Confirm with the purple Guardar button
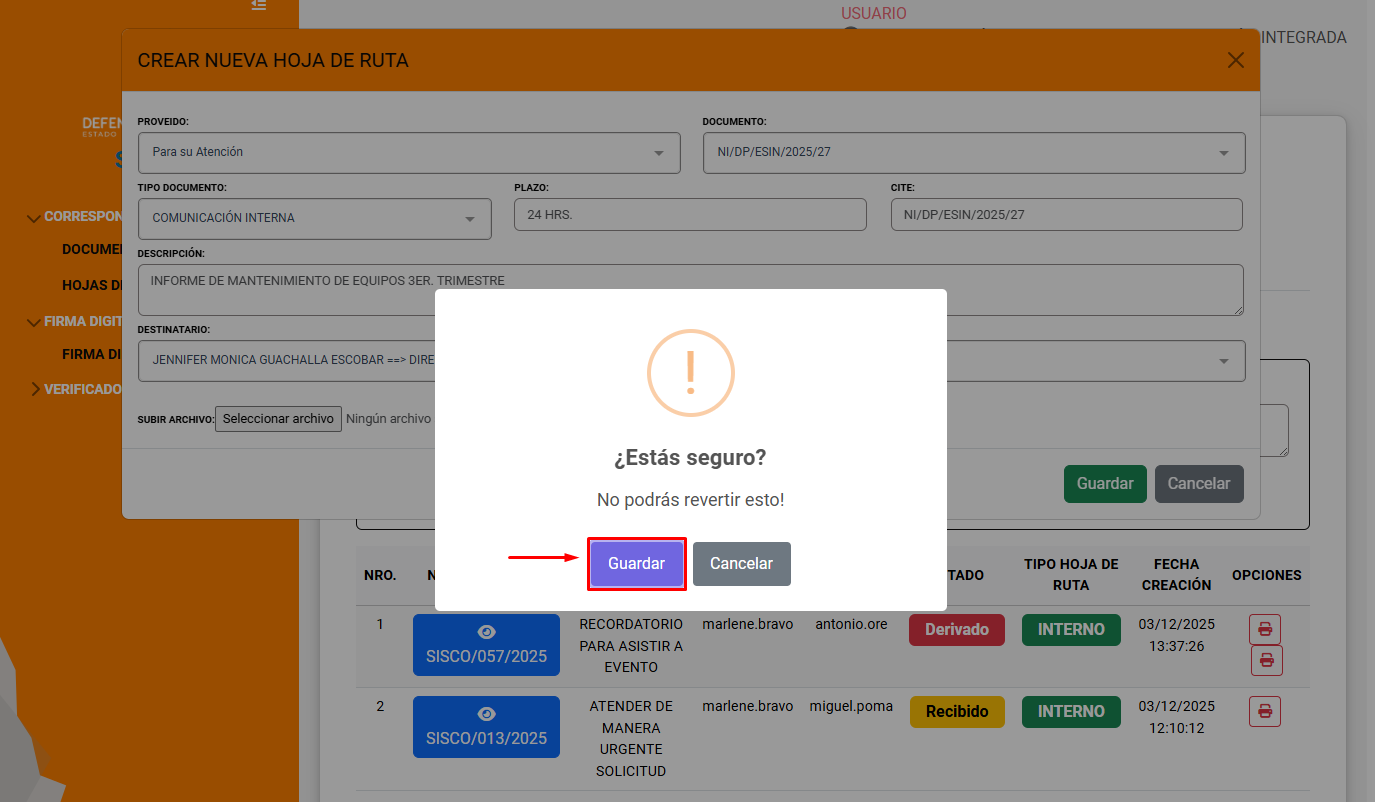 point(636,564)
